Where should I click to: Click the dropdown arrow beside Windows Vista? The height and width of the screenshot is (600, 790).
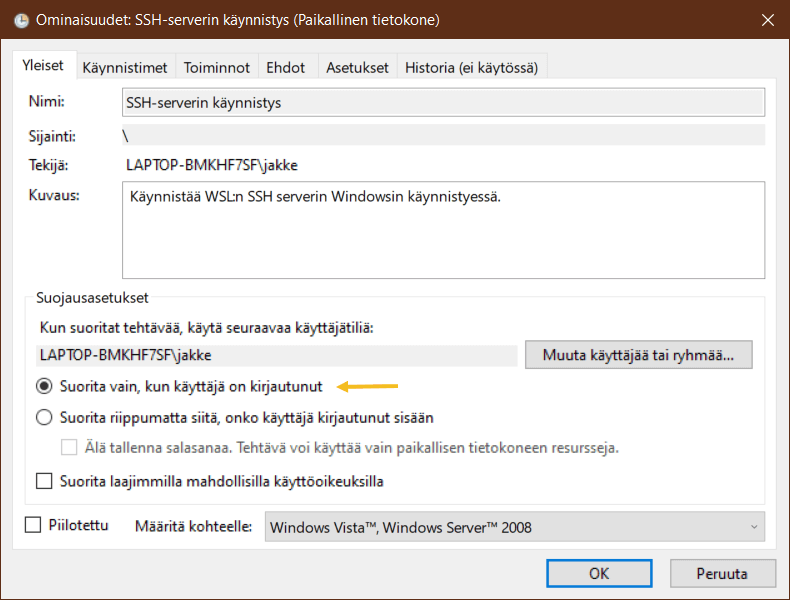pos(753,527)
